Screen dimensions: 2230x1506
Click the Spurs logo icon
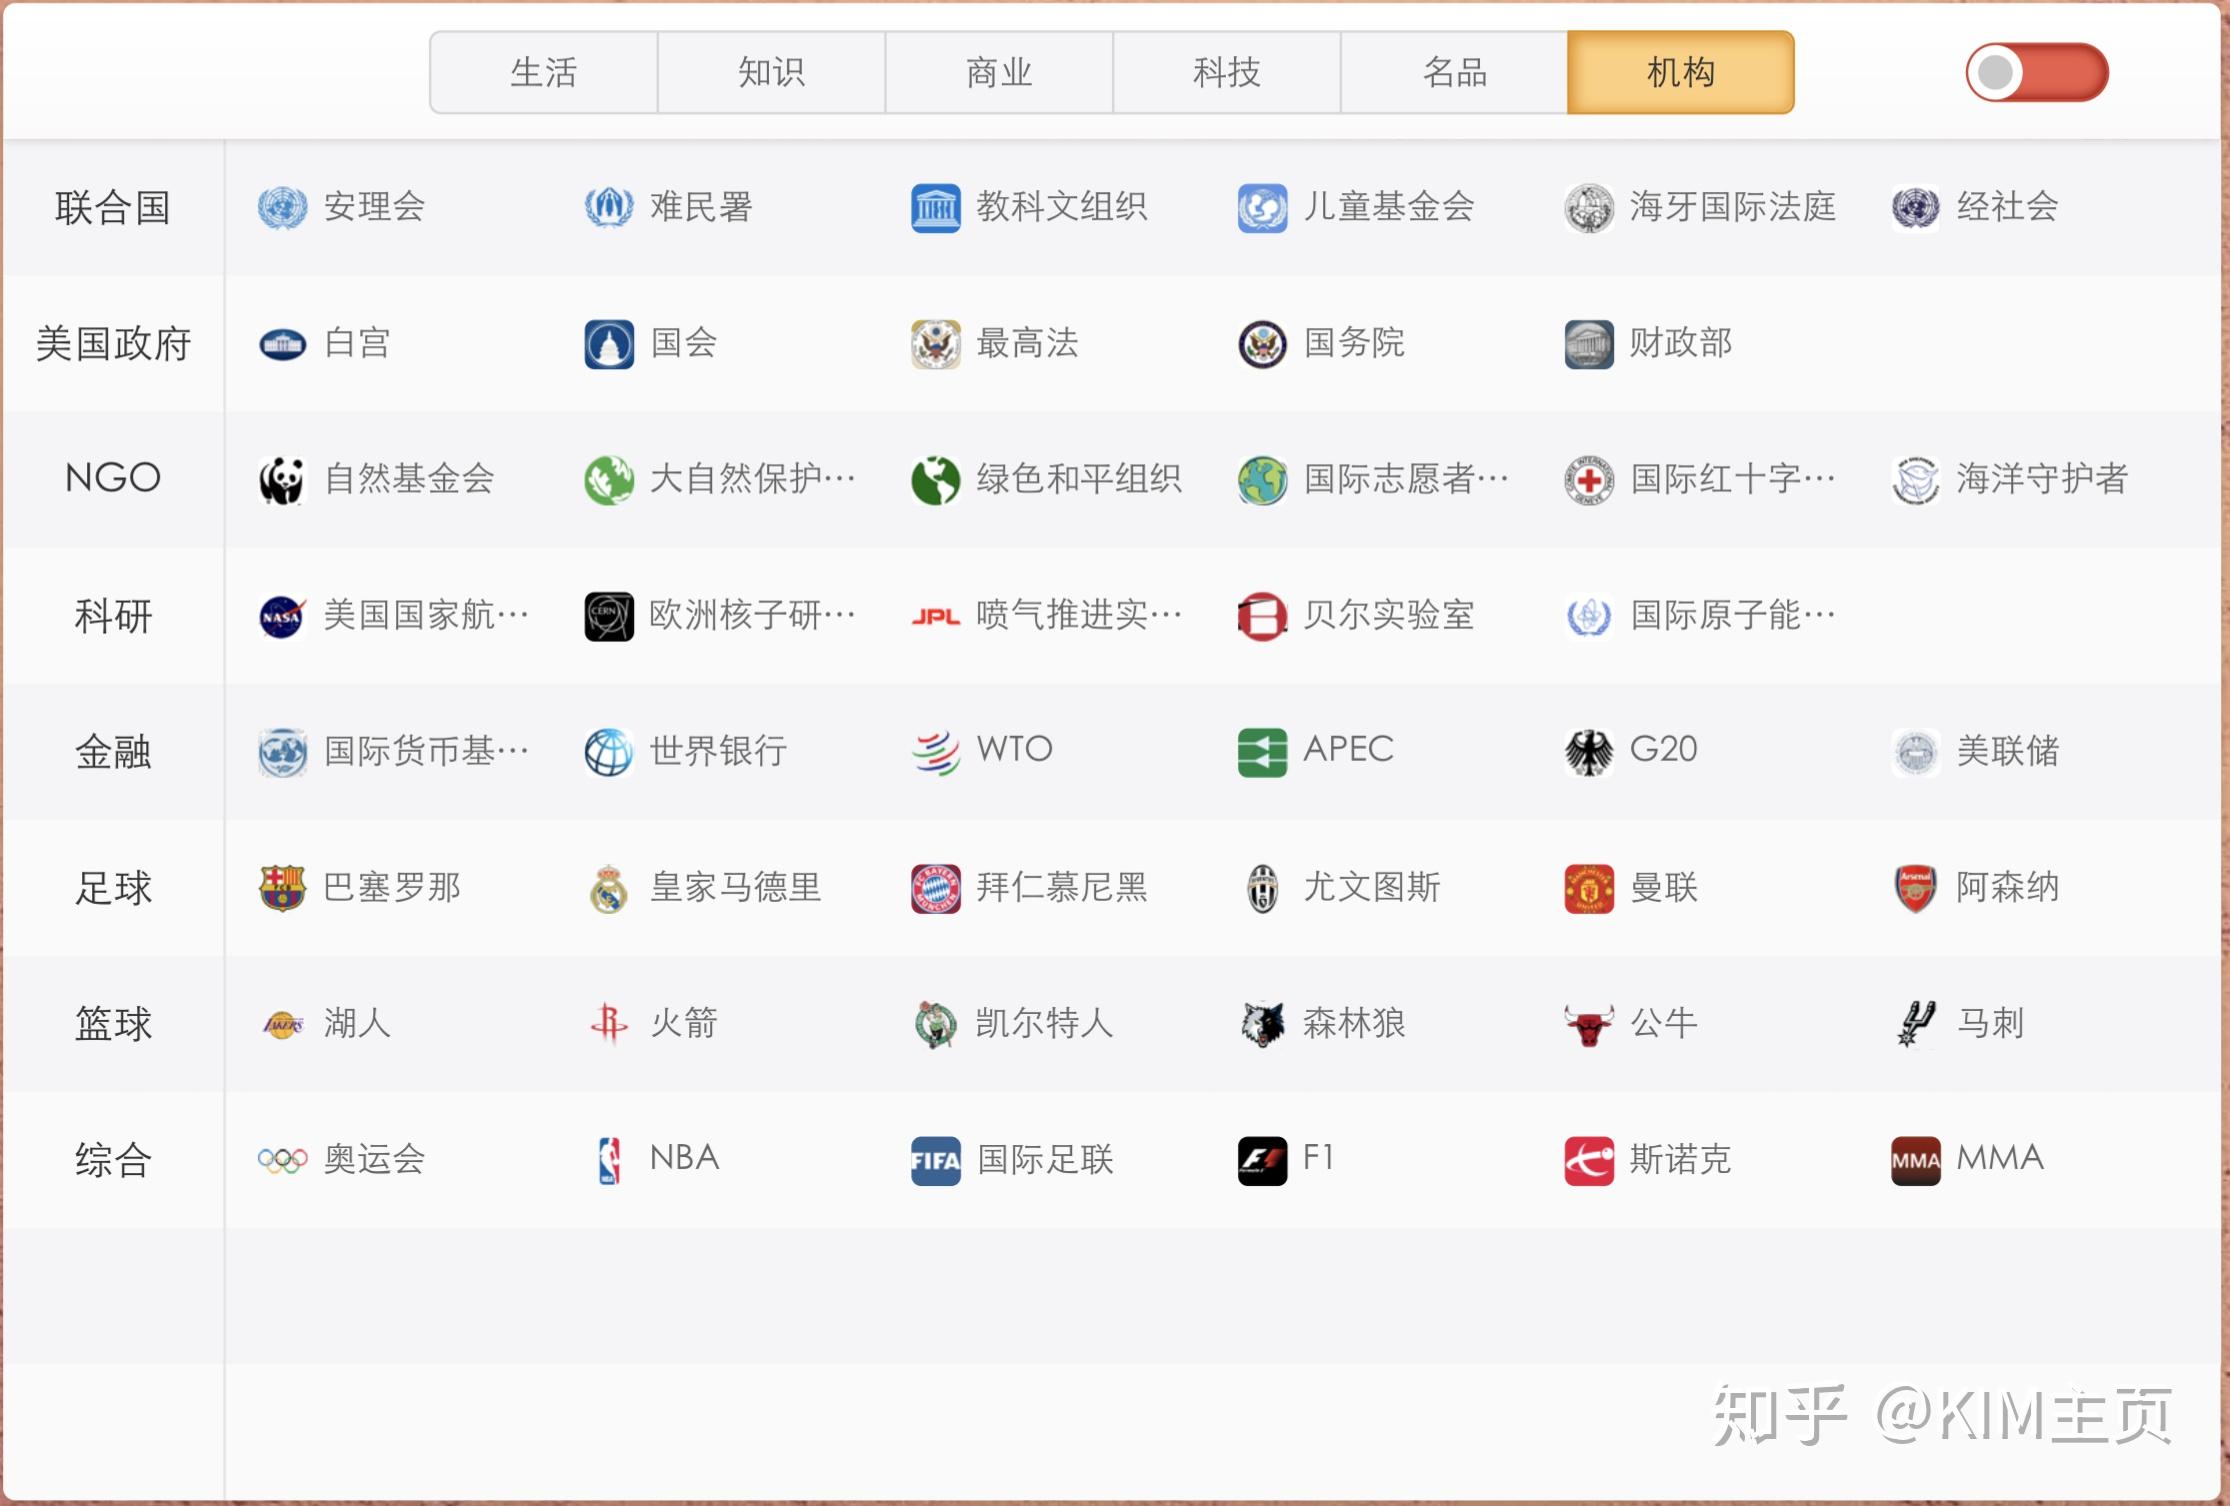coord(1916,1025)
